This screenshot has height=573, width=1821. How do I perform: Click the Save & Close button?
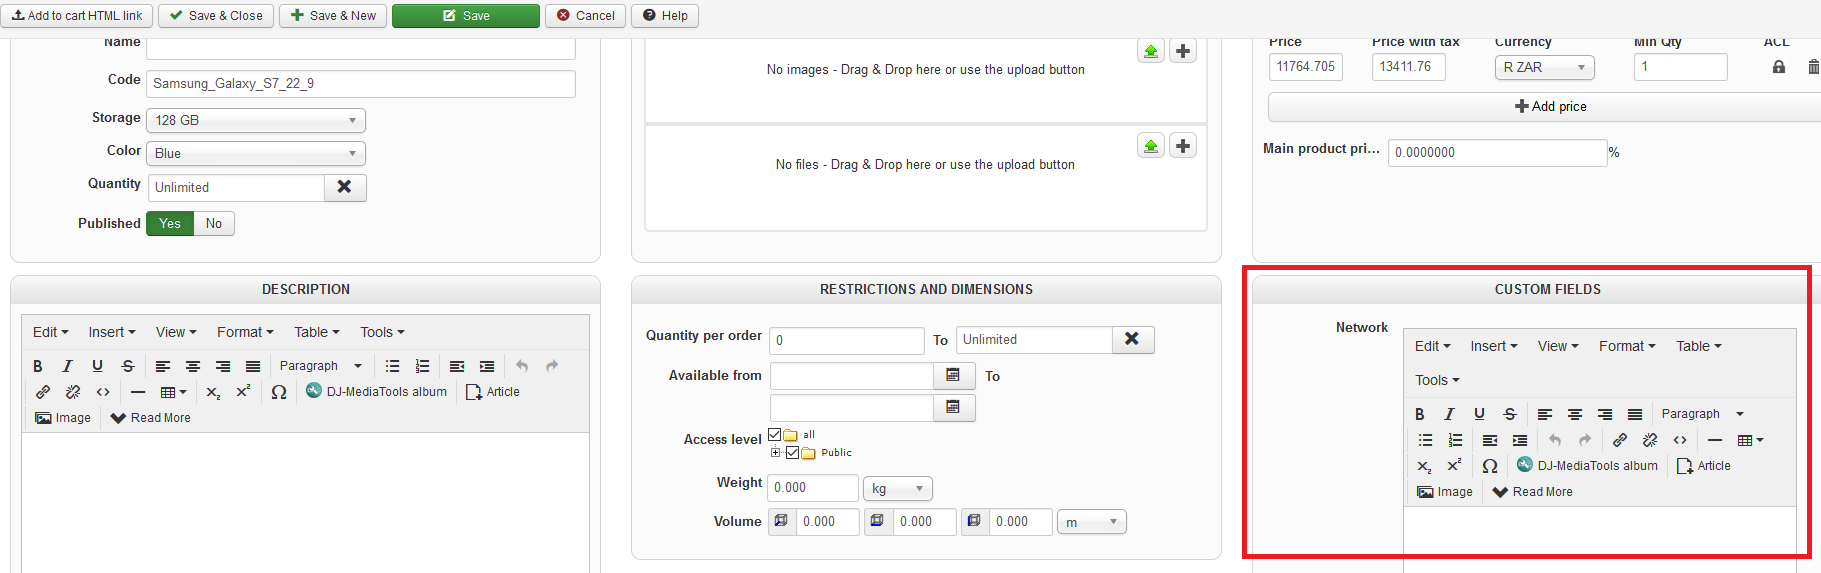click(x=216, y=16)
